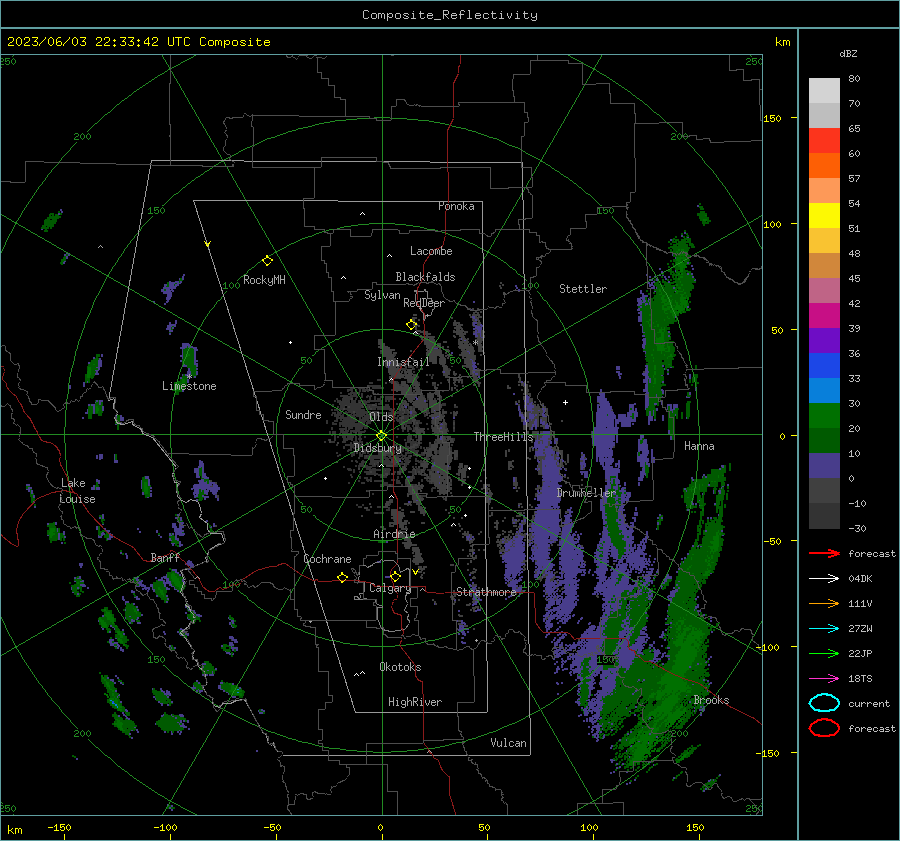This screenshot has width=900, height=841.
Task: Click the Composite_Reflectivity title
Action: click(450, 15)
